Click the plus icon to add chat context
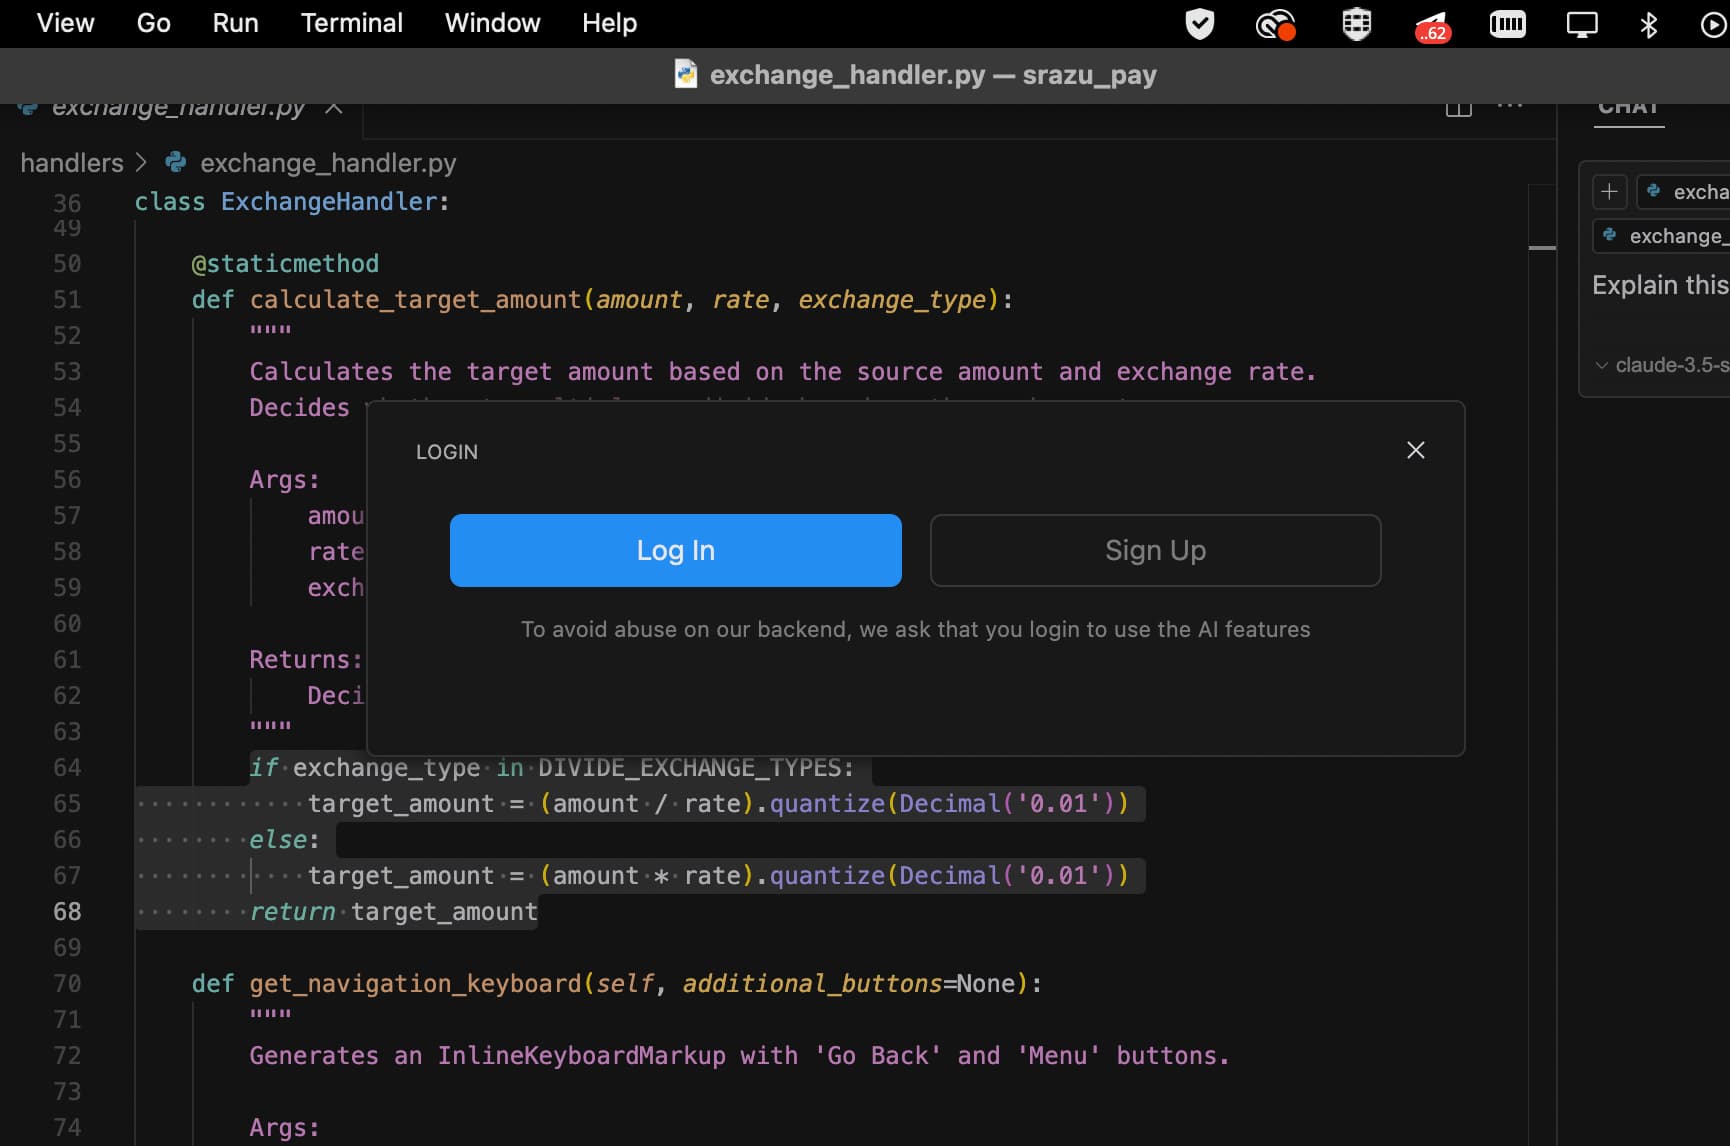1730x1146 pixels. [1609, 191]
